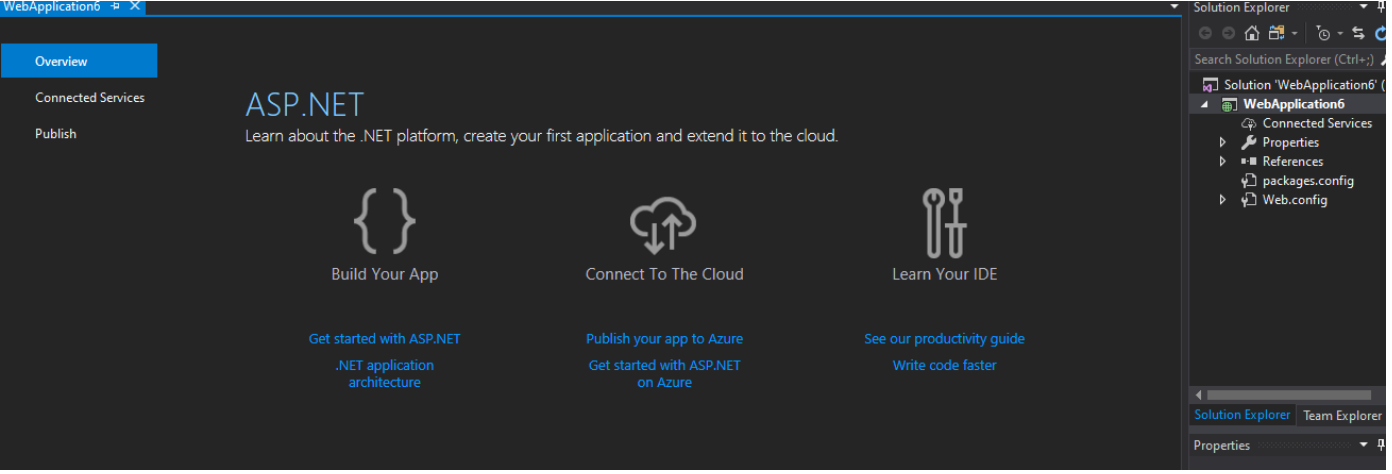Open the Properties panel window options dropdown
Image resolution: width=1392 pixels, height=474 pixels.
pyautogui.click(x=1365, y=445)
